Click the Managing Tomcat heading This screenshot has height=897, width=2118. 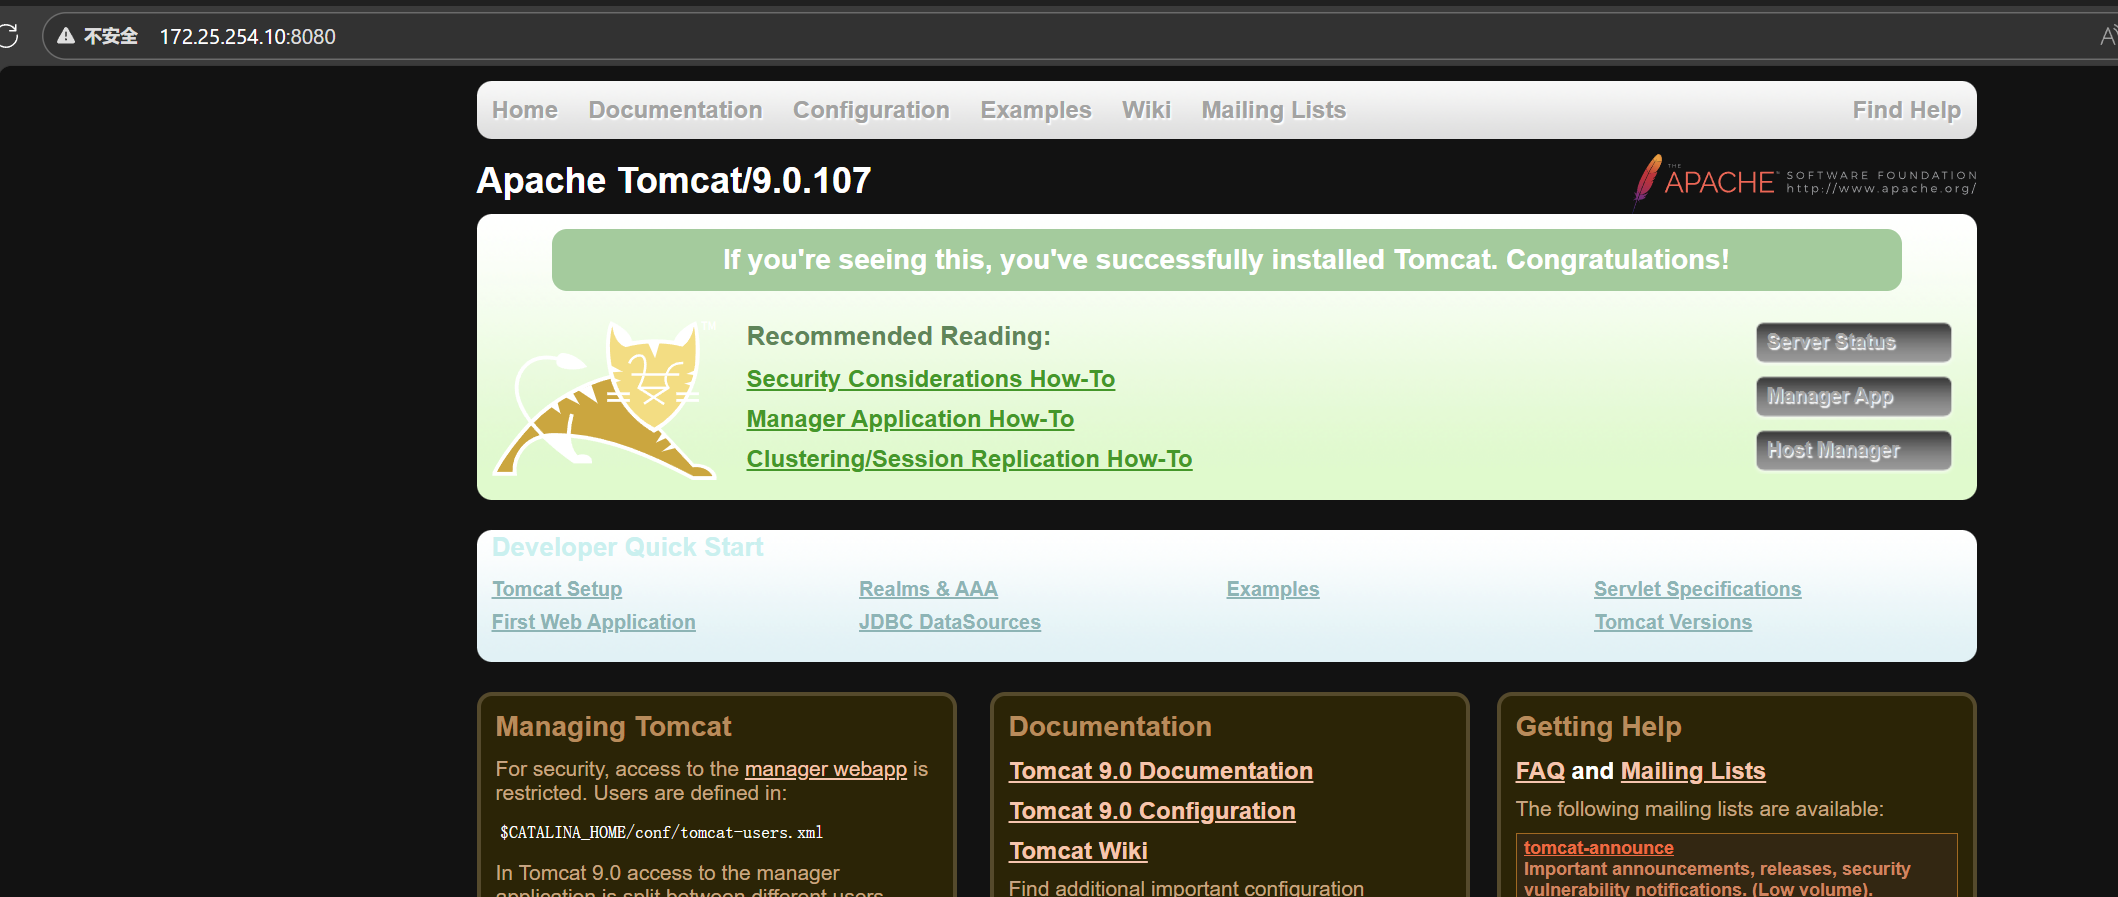tap(613, 726)
